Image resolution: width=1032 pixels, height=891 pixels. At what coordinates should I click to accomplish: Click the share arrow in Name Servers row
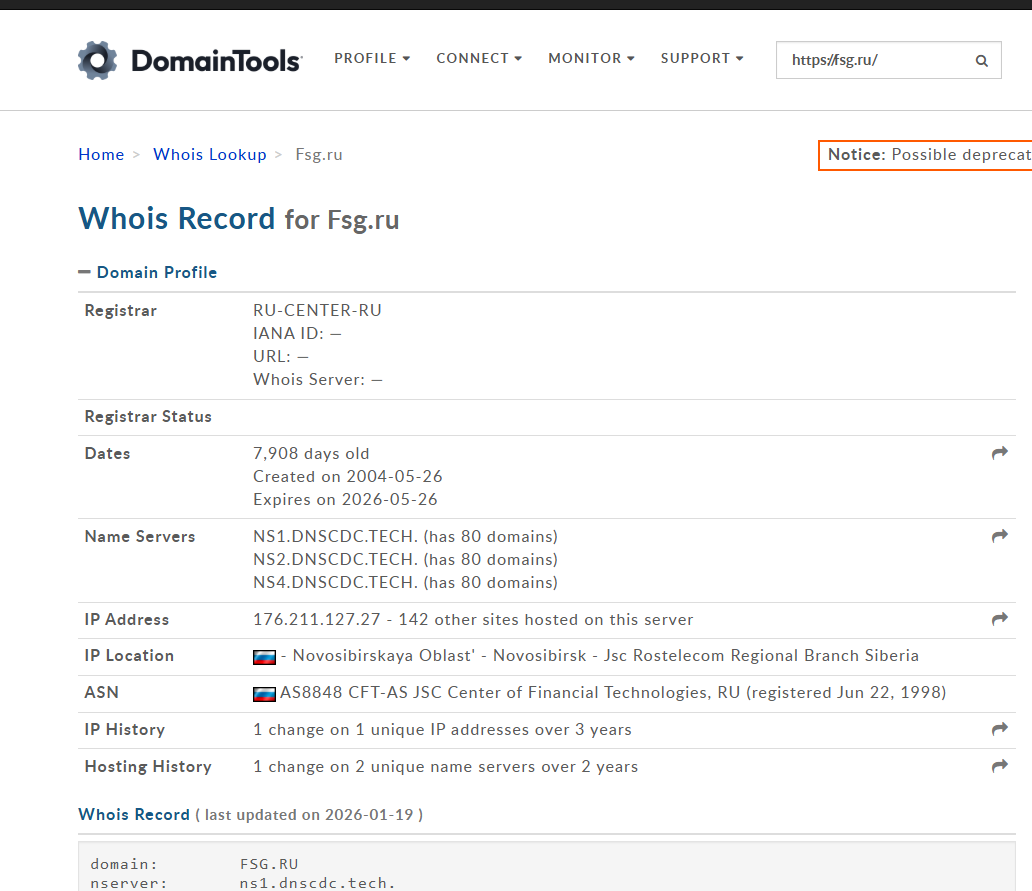(999, 537)
